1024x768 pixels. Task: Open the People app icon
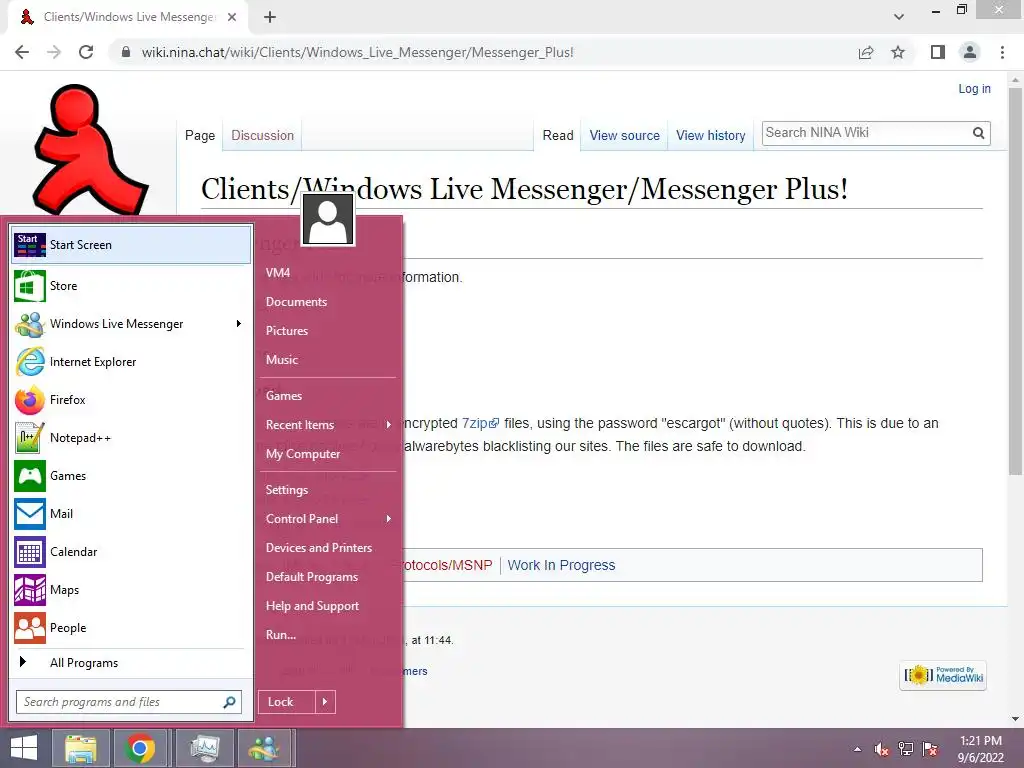point(30,628)
